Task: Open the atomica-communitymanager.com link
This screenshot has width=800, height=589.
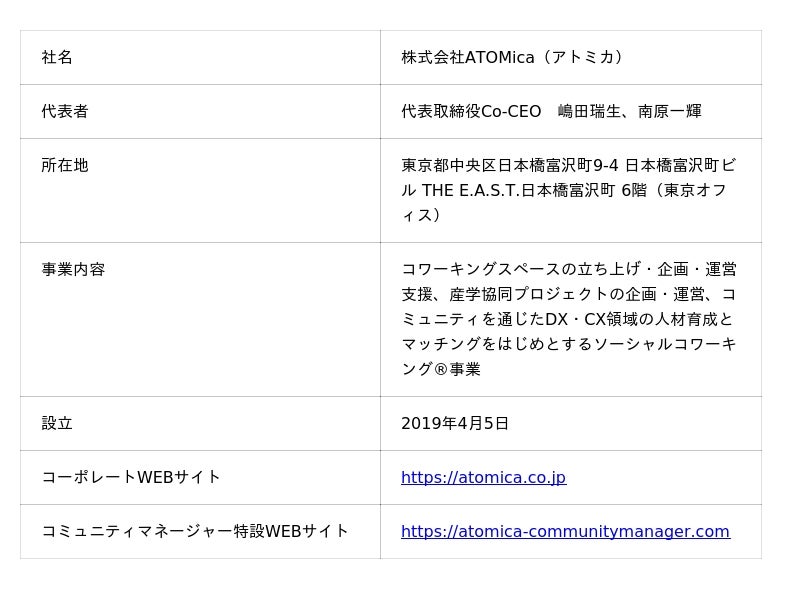Action: click(565, 531)
